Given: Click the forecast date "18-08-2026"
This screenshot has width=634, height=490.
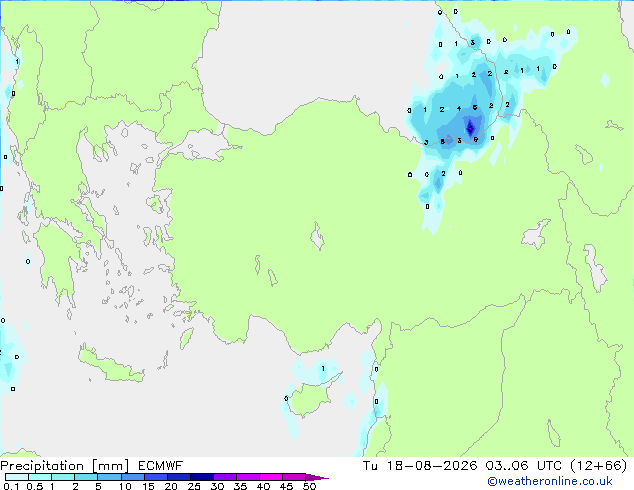Looking at the screenshot, I should point(431,466).
